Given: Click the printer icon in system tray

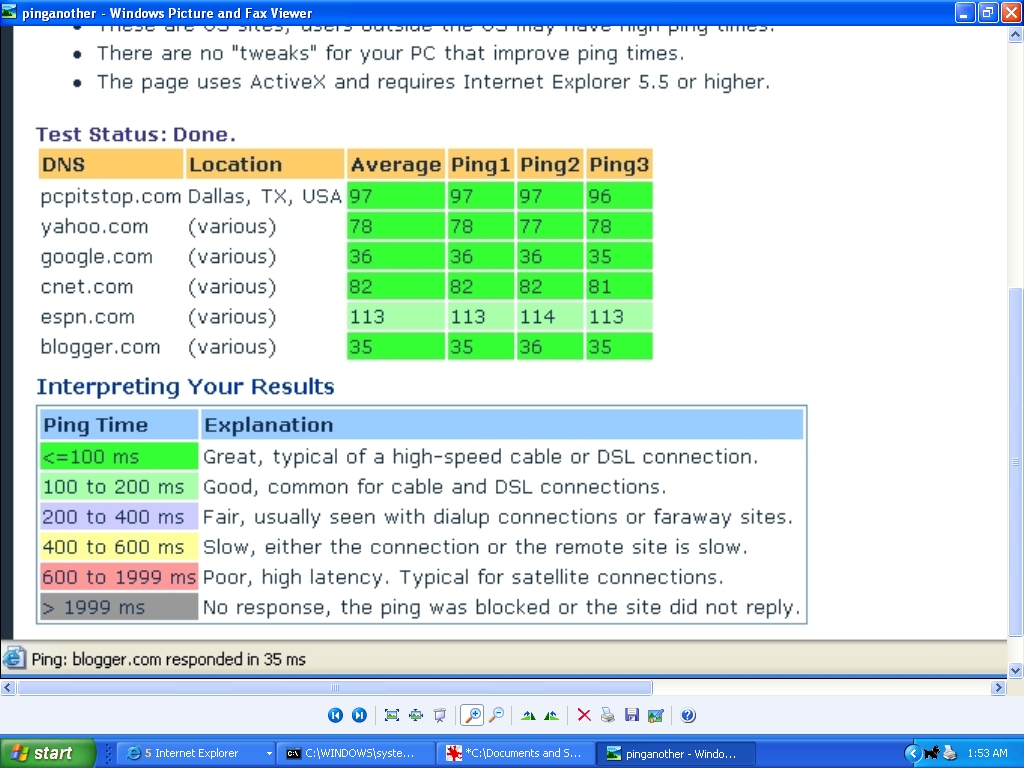Looking at the screenshot, I should pyautogui.click(x=950, y=753).
